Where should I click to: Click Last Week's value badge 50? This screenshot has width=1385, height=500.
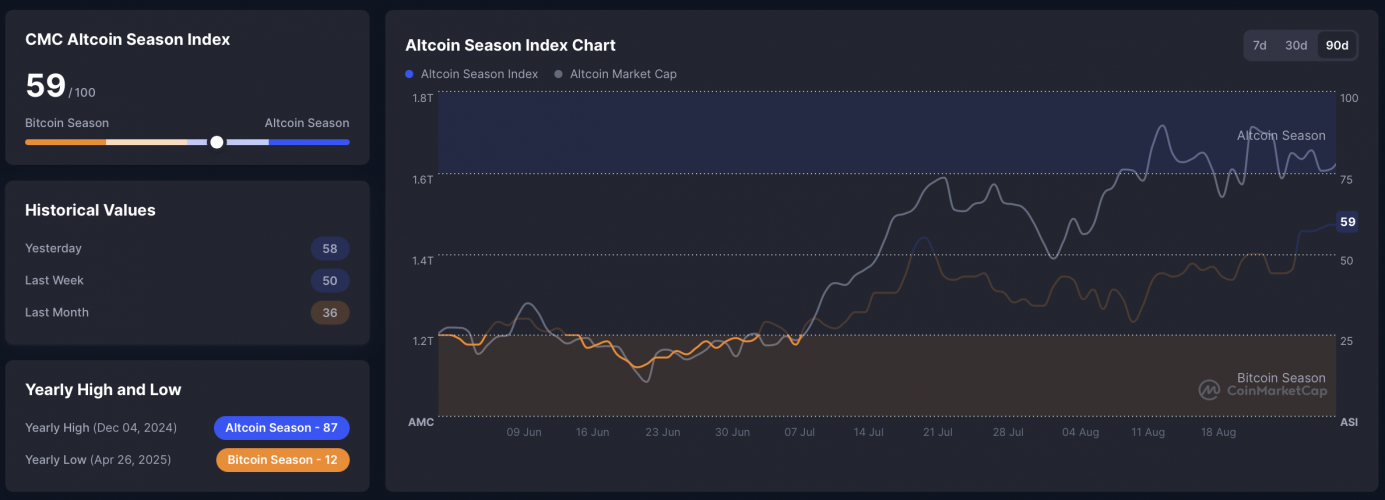pyautogui.click(x=330, y=280)
